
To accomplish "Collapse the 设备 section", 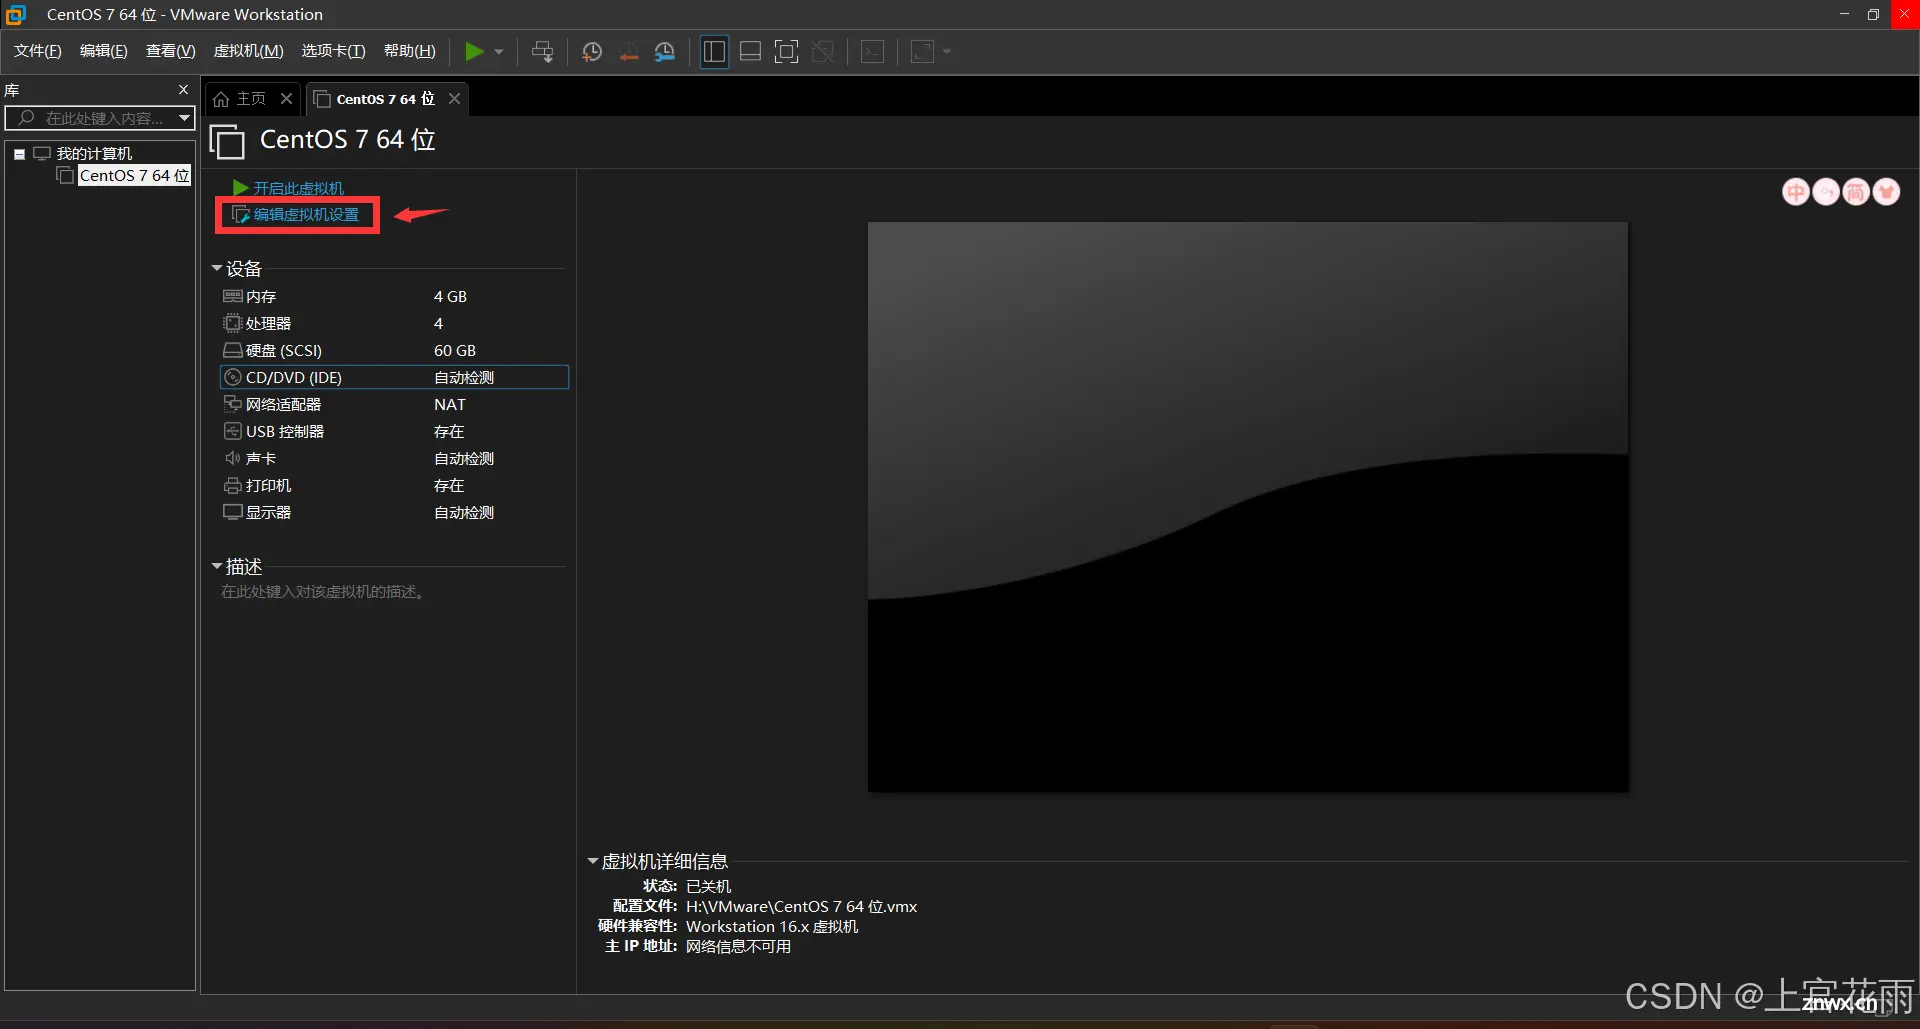I will coord(217,269).
